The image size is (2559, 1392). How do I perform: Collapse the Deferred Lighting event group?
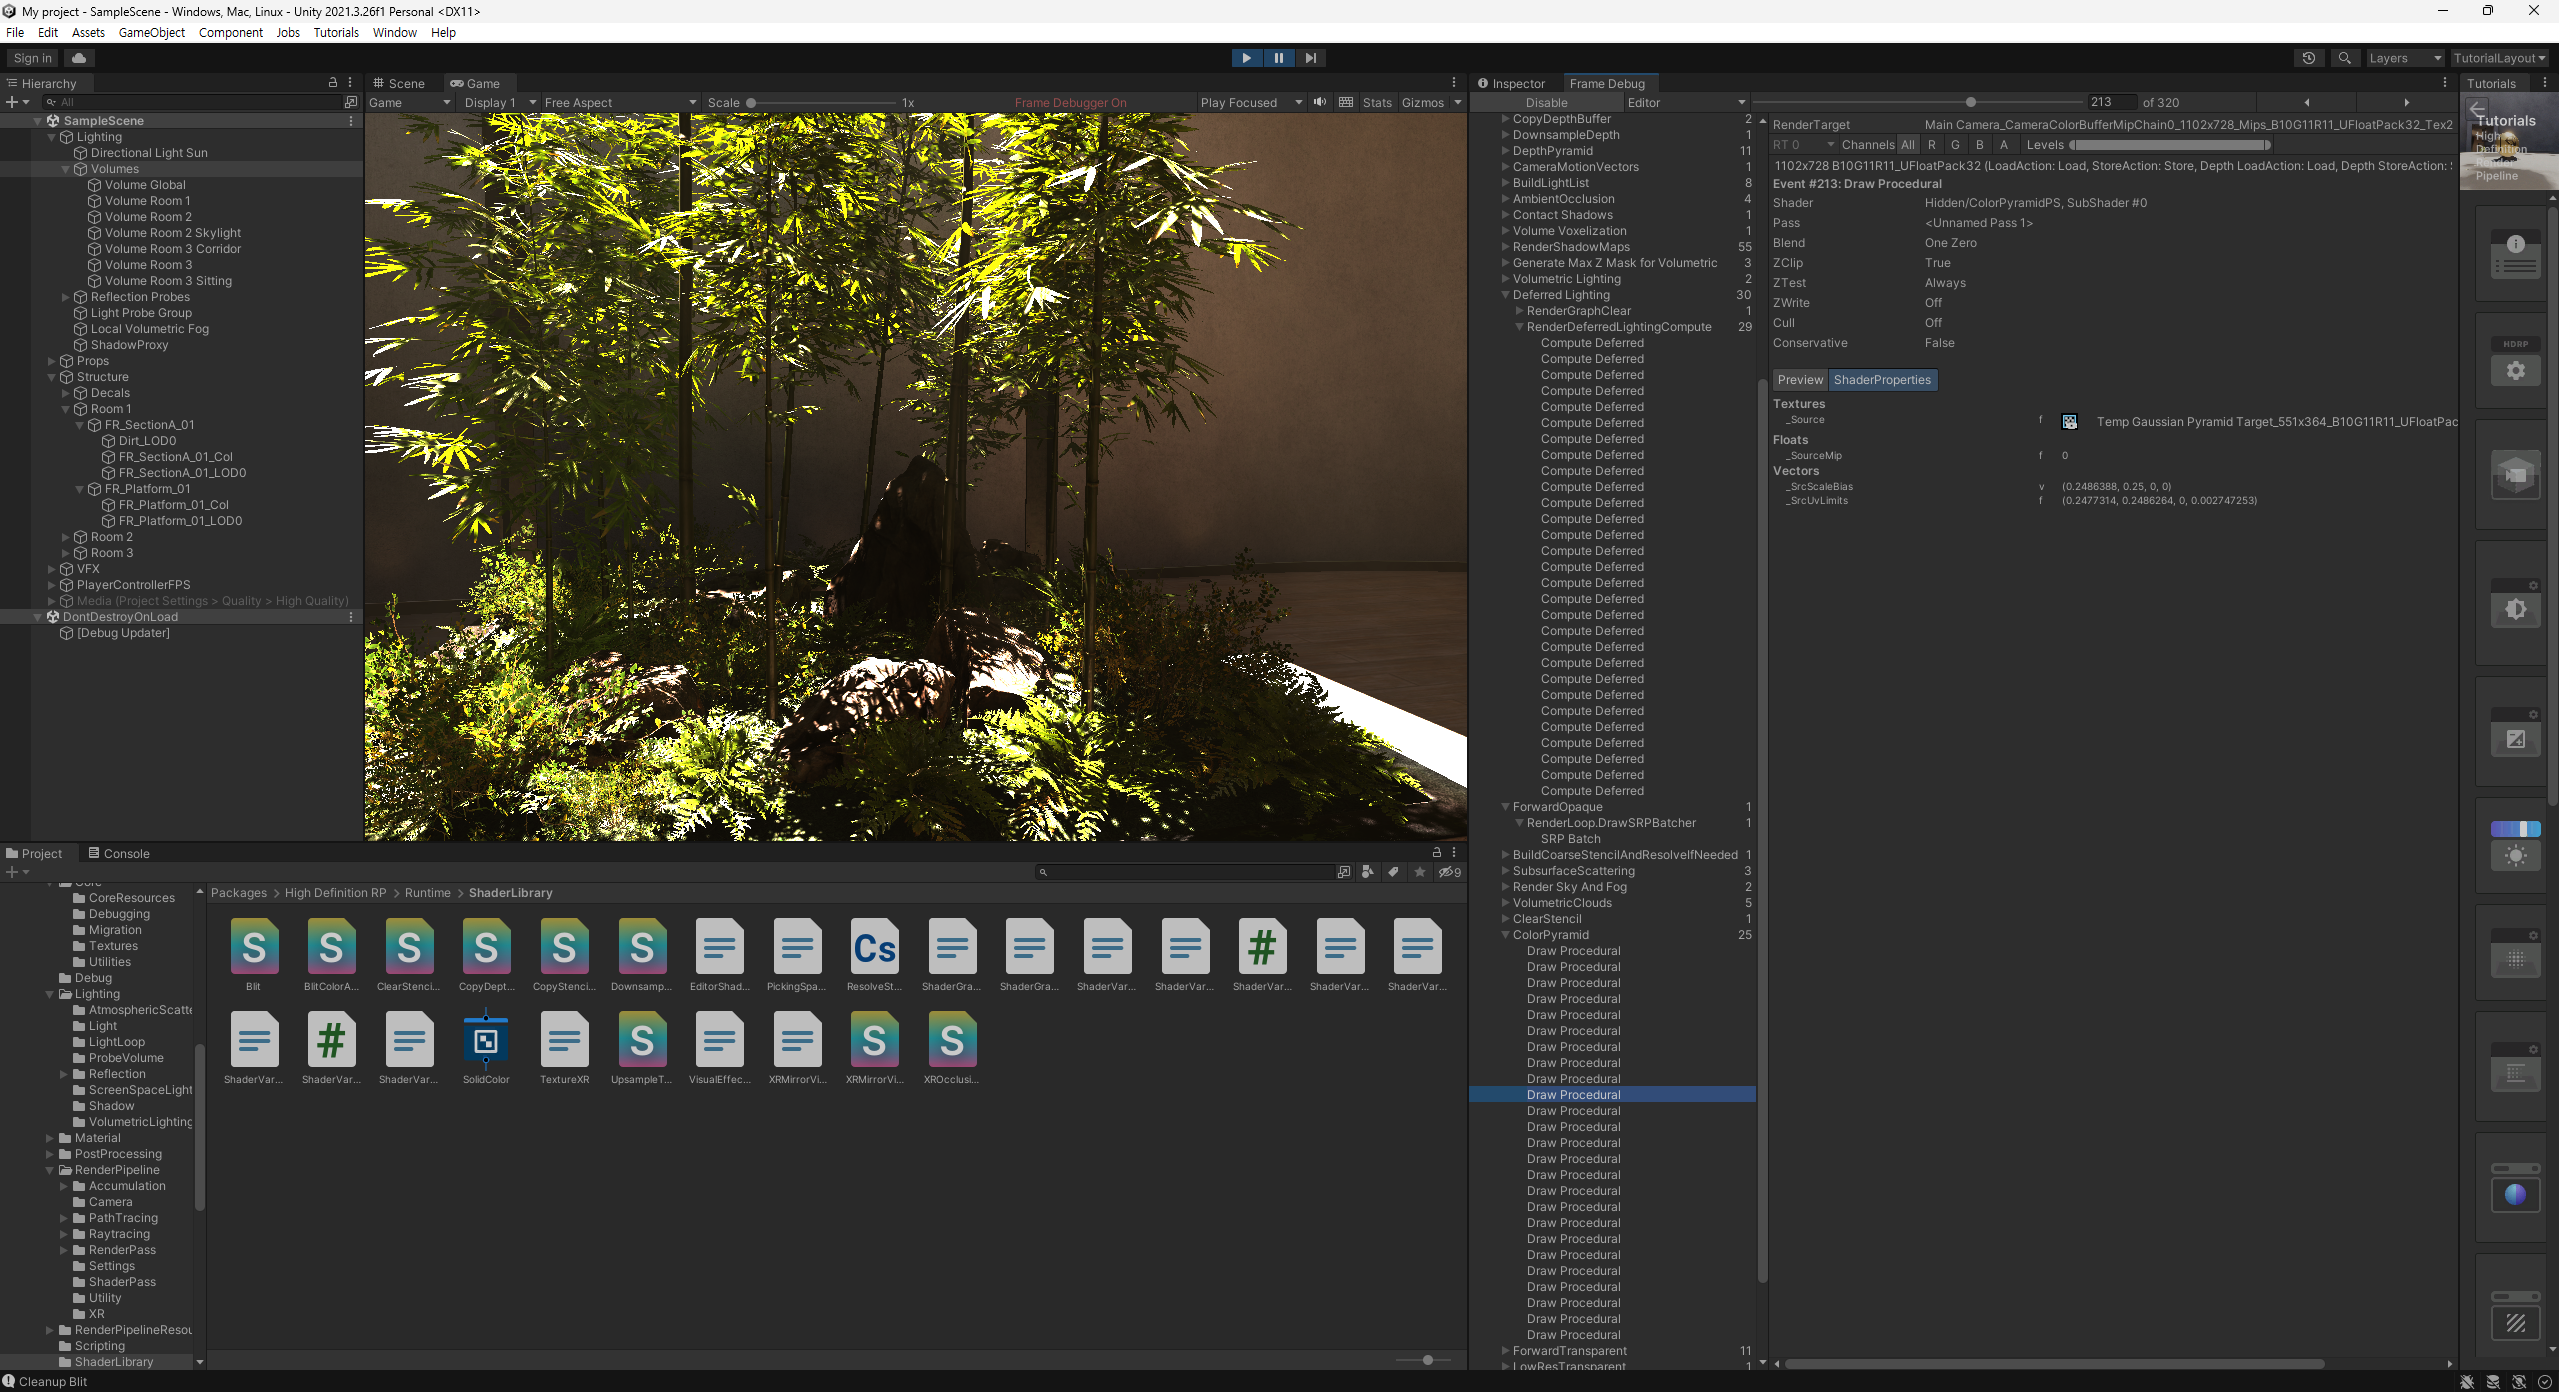(x=1506, y=295)
